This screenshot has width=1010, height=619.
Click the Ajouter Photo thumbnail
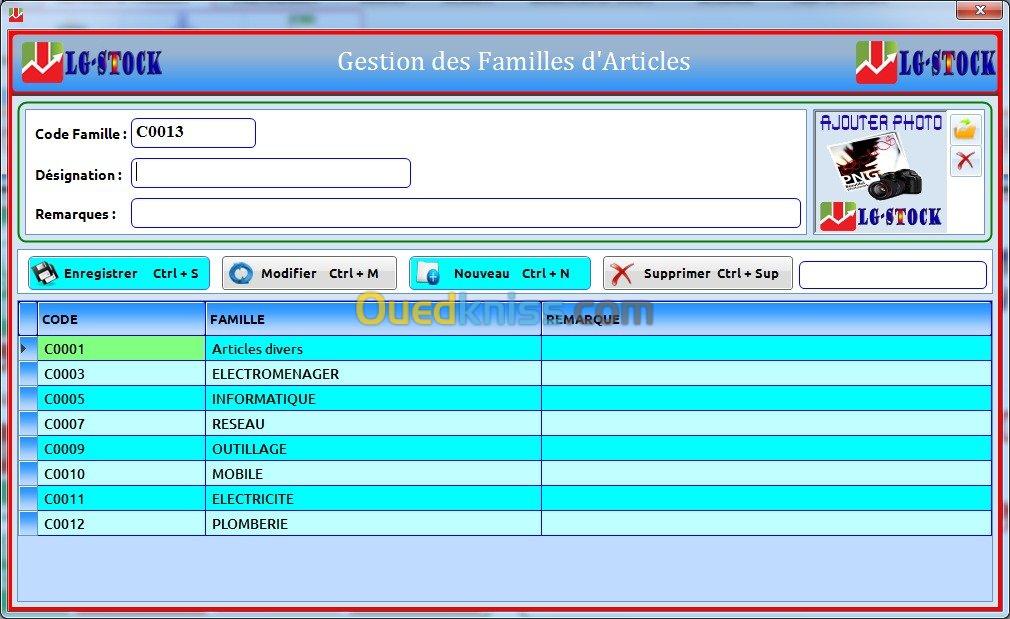881,172
